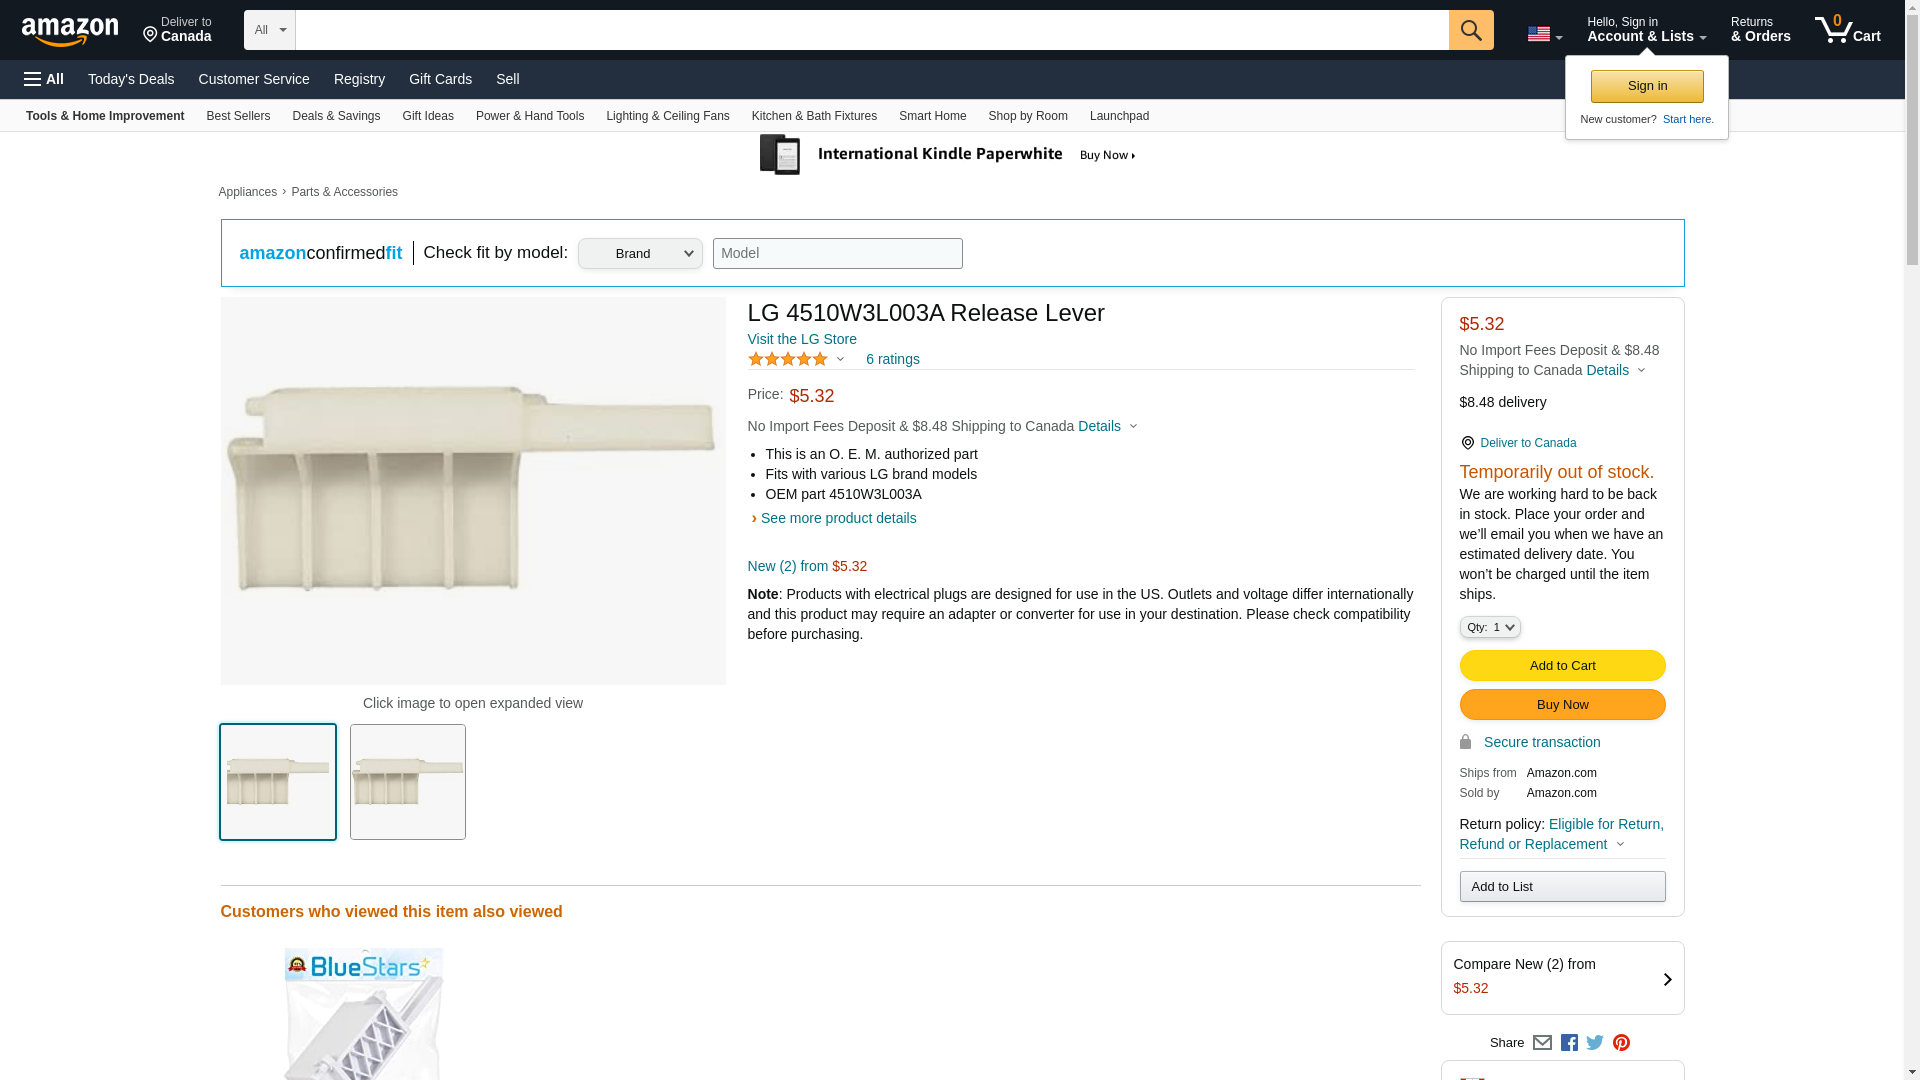
Task: Open the Visit the LG Store link
Action: click(802, 339)
